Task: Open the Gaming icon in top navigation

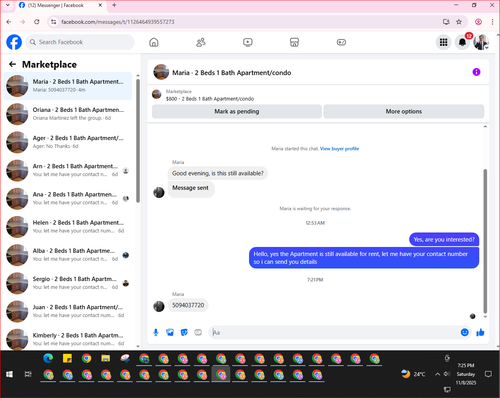Action: (341, 42)
